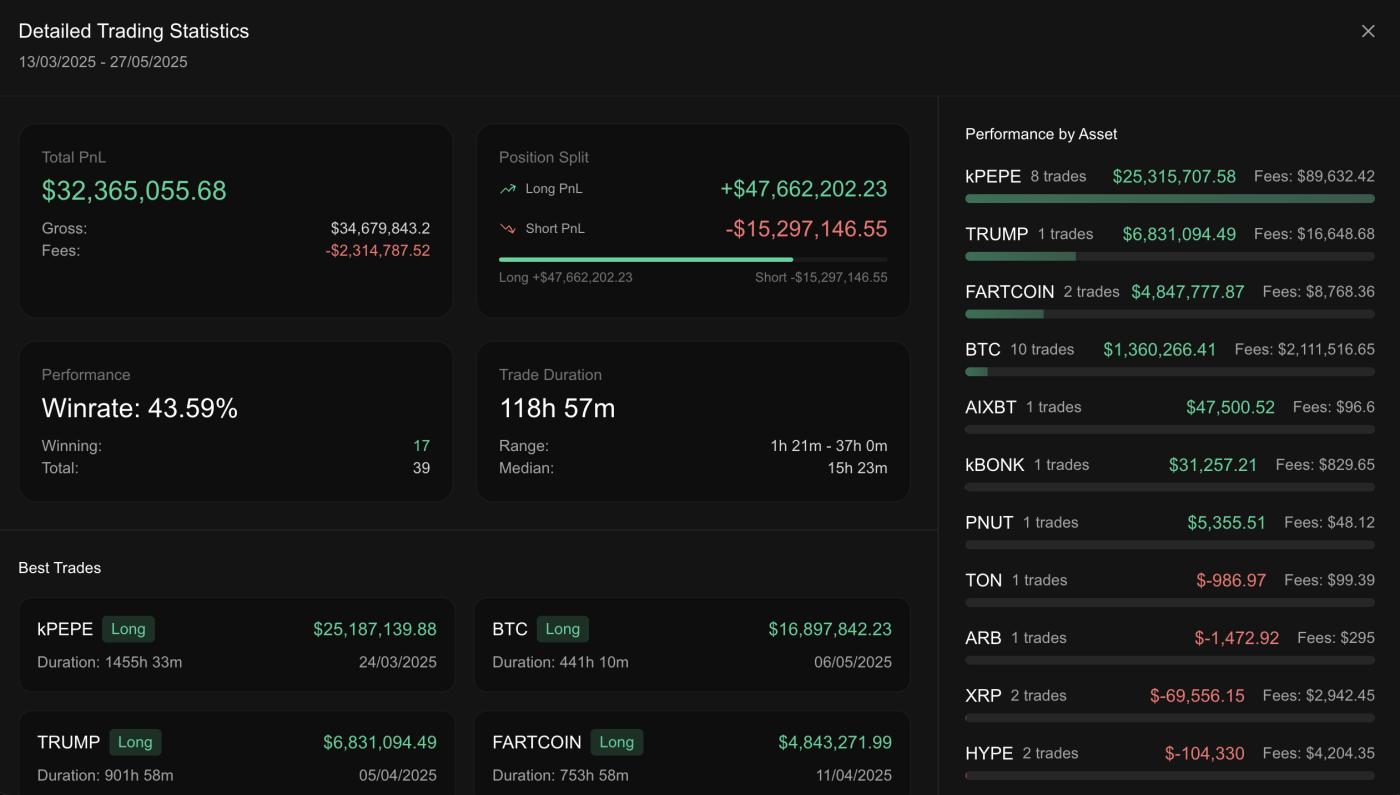Open the Performance by Asset section
The width and height of the screenshot is (1400, 795).
click(x=1041, y=133)
